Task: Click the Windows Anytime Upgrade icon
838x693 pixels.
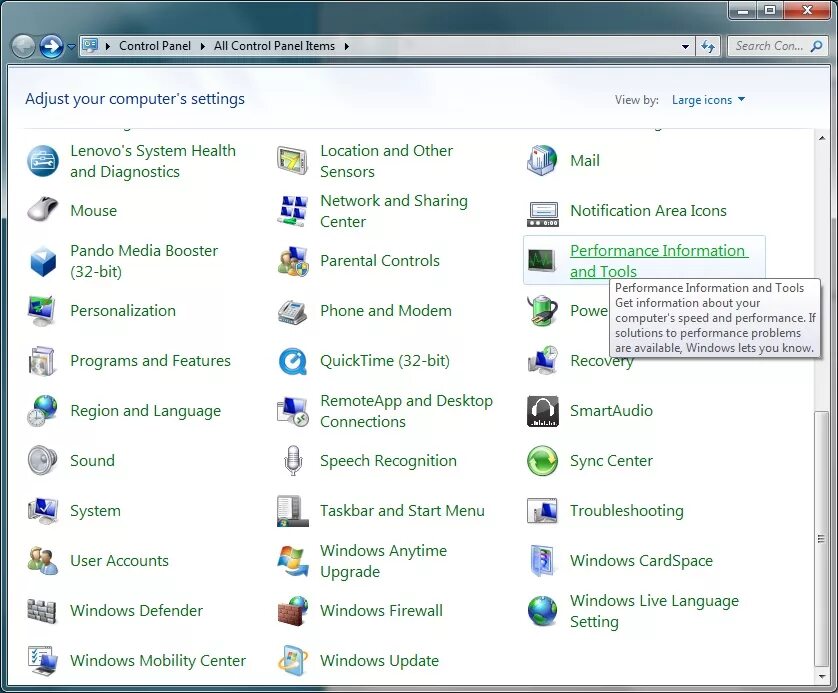Action: [x=292, y=562]
